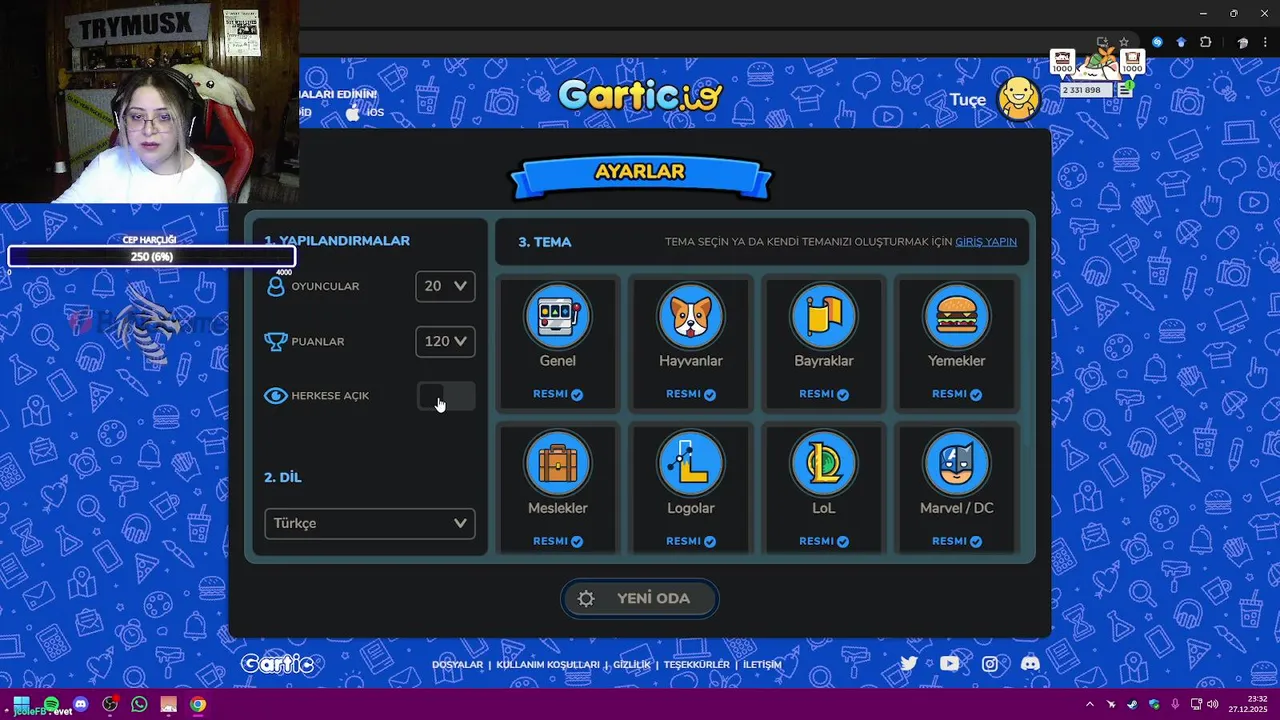Image resolution: width=1280 pixels, height=720 pixels.
Task: Open the Dosyalar footer link
Action: [x=457, y=664]
